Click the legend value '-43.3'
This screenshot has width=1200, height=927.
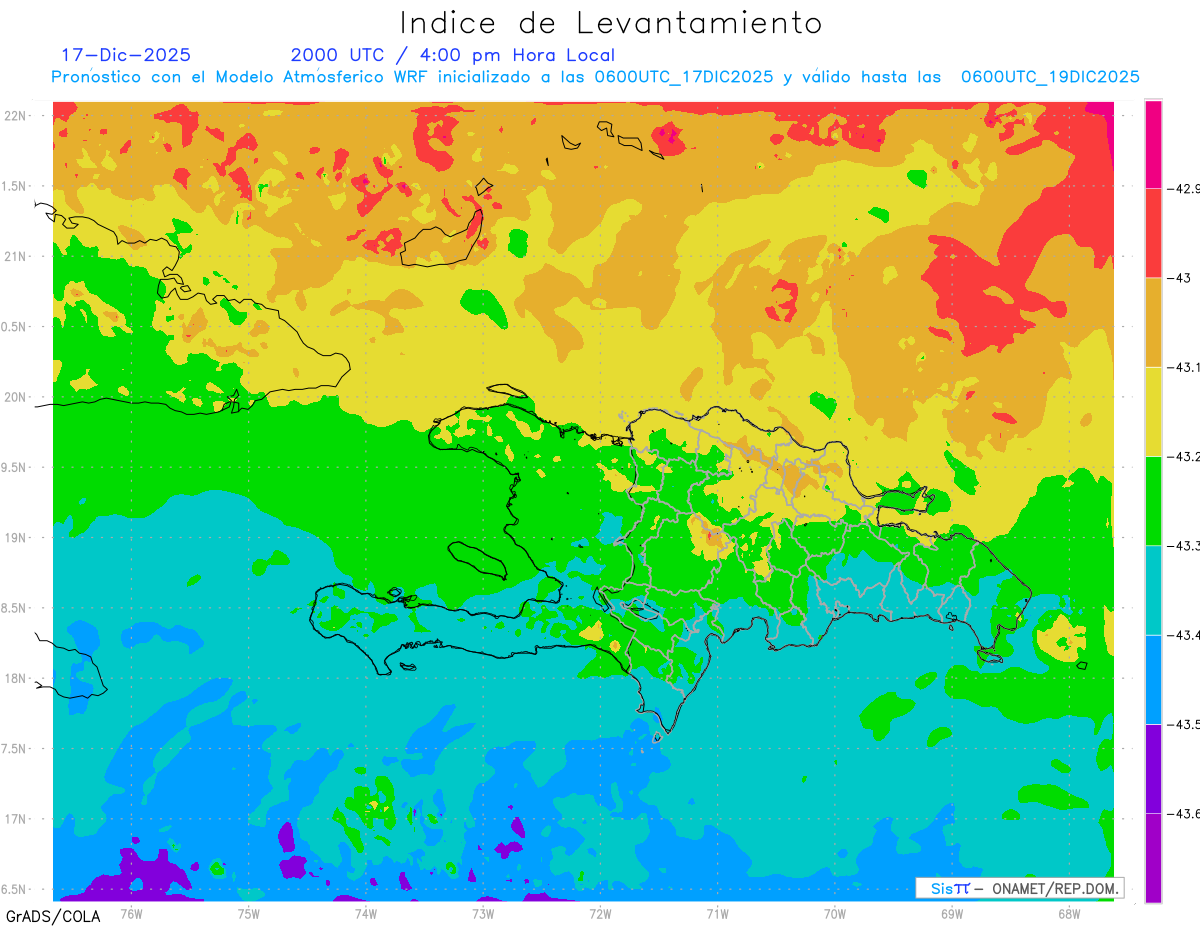[x=1184, y=546]
